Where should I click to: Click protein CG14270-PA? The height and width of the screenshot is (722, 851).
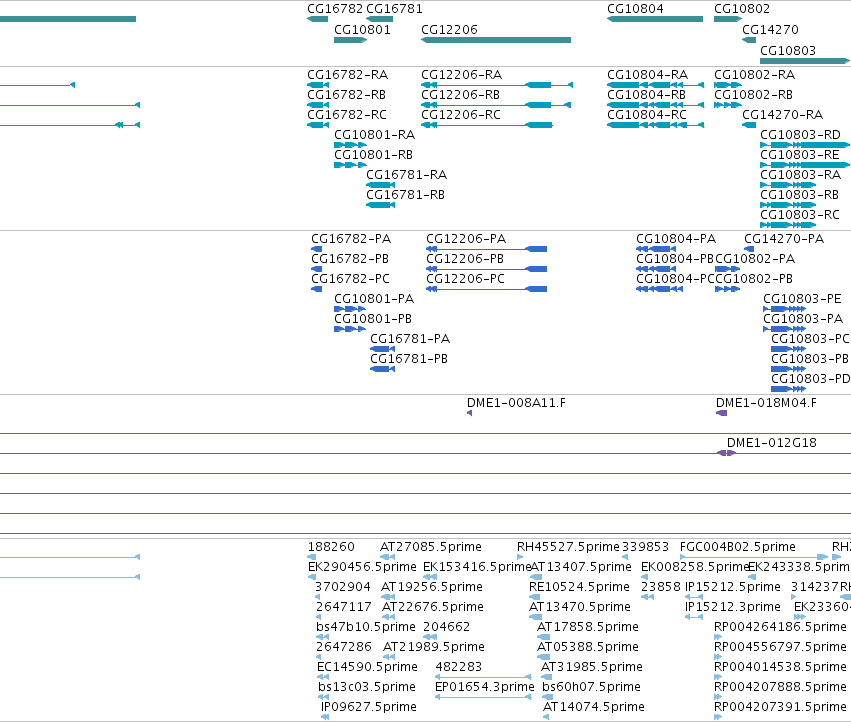point(784,239)
